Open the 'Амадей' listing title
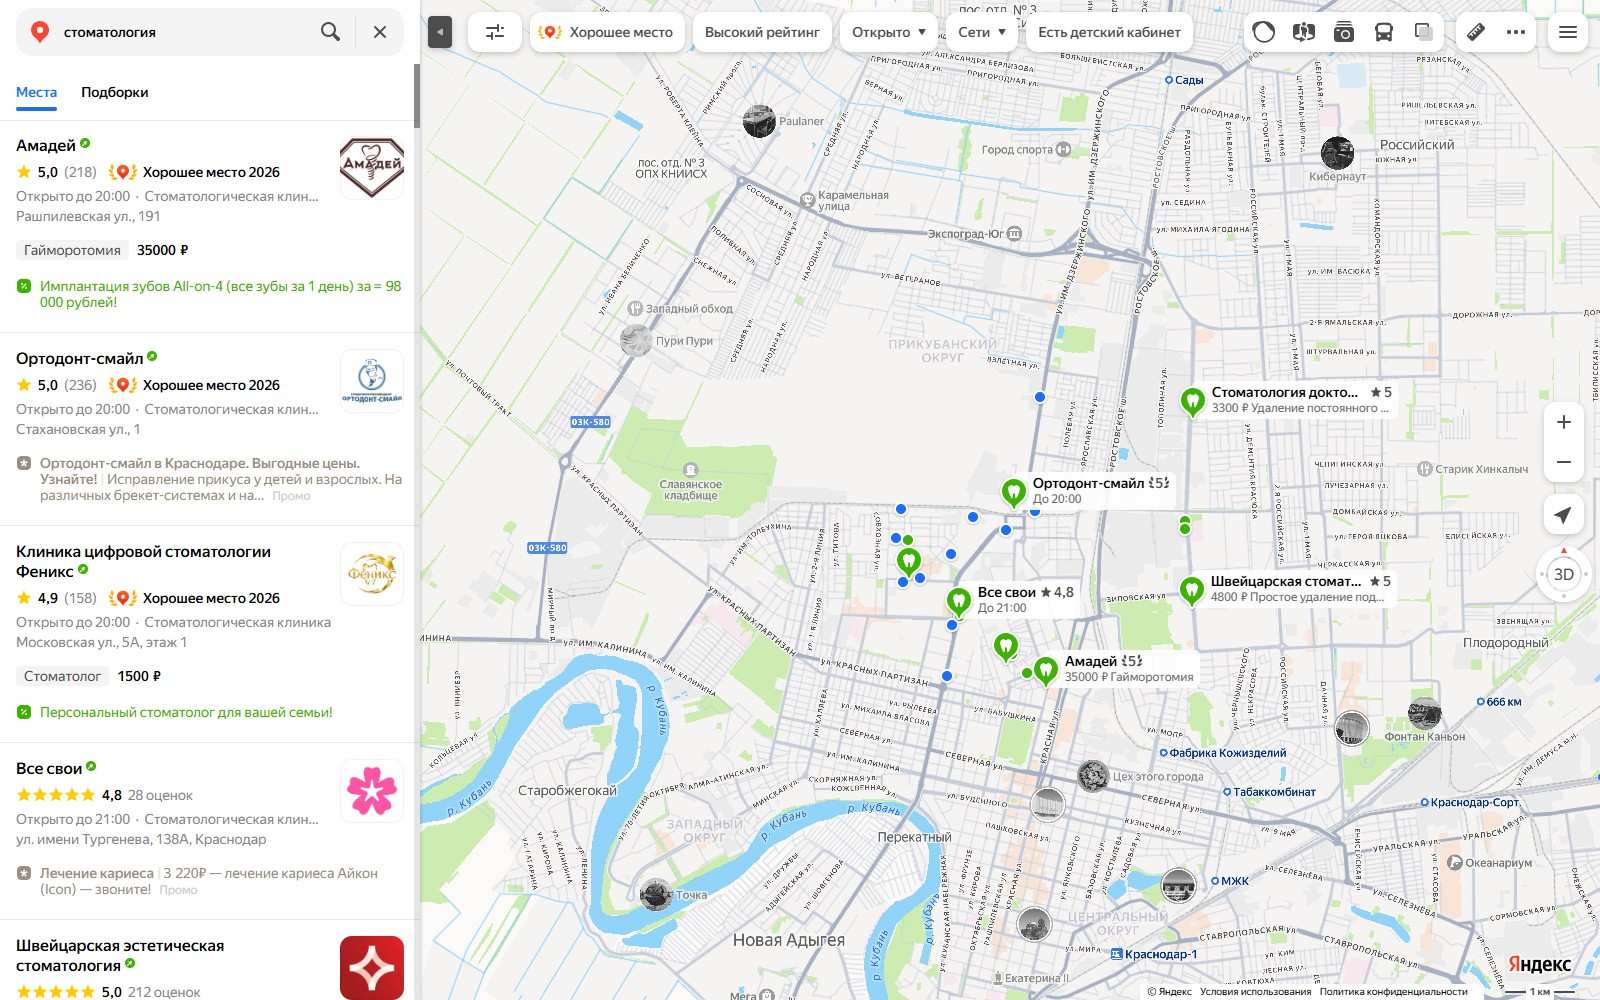Screen dimensions: 1600x1000 pos(46,146)
